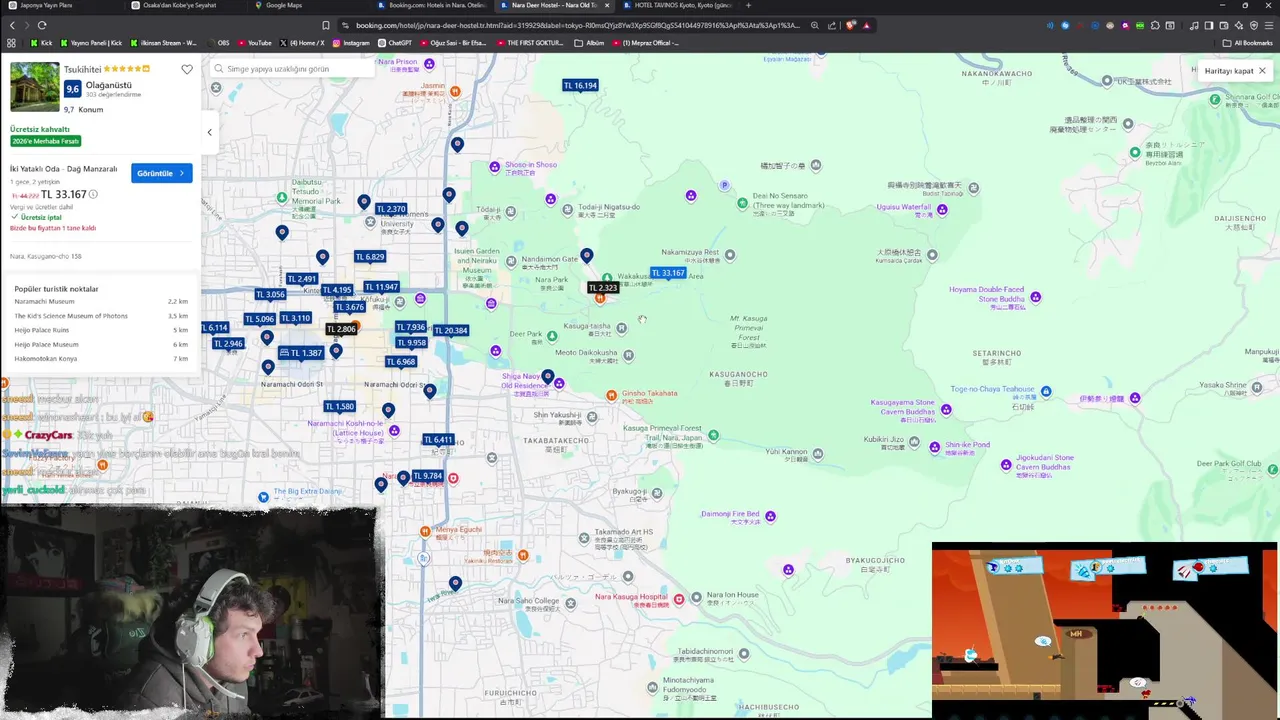This screenshot has width=1280, height=720.
Task: Select the TL 6.411 map price marker
Action: coord(438,440)
